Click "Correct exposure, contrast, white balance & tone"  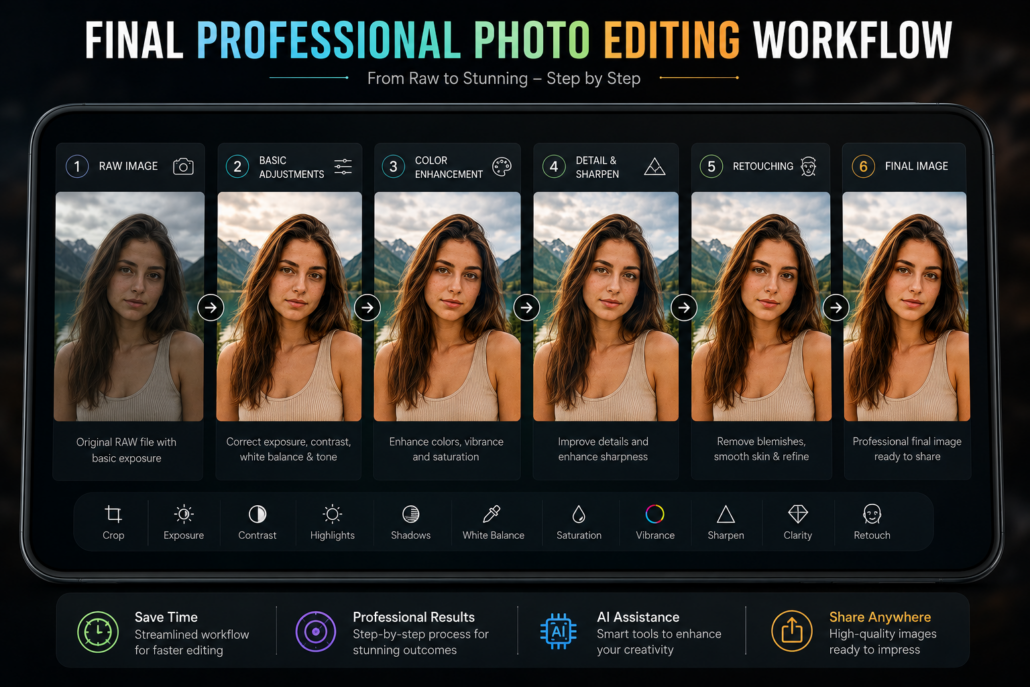pyautogui.click(x=288, y=449)
